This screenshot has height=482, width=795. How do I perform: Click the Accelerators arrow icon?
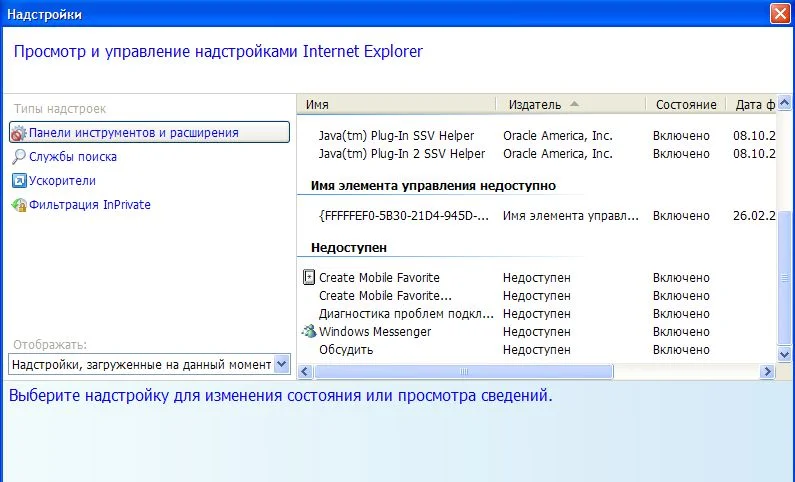pos(19,180)
